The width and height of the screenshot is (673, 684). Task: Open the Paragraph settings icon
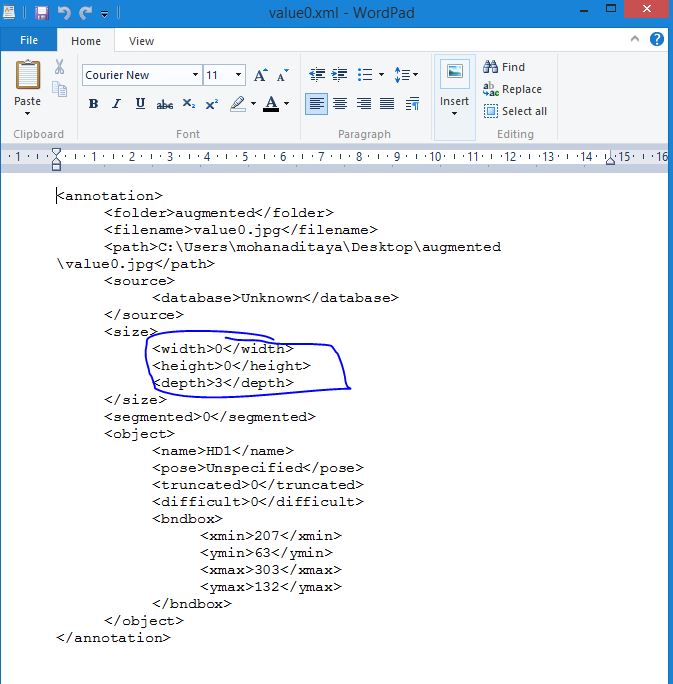(x=412, y=104)
